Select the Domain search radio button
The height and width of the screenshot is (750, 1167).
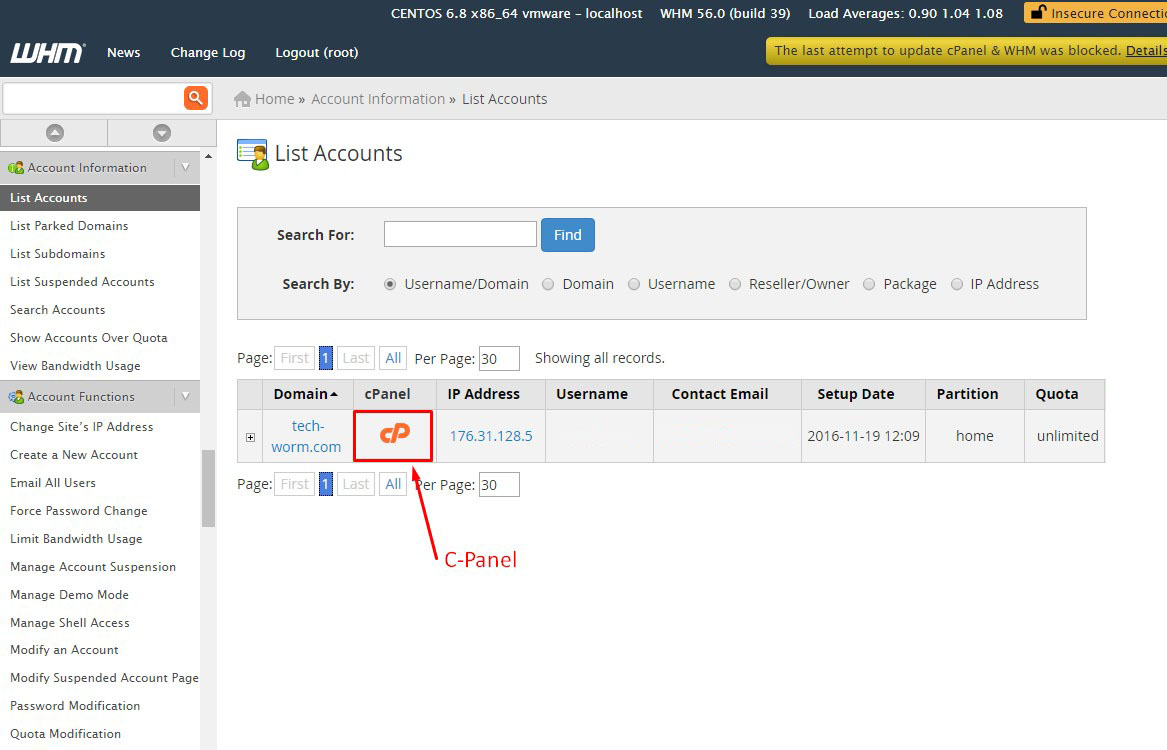tap(548, 284)
